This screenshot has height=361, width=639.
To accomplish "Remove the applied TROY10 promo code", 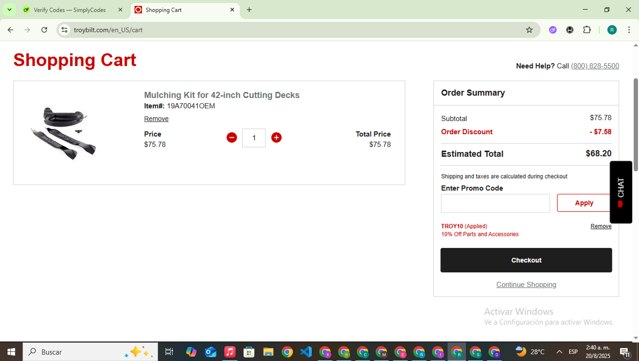I will tap(601, 226).
